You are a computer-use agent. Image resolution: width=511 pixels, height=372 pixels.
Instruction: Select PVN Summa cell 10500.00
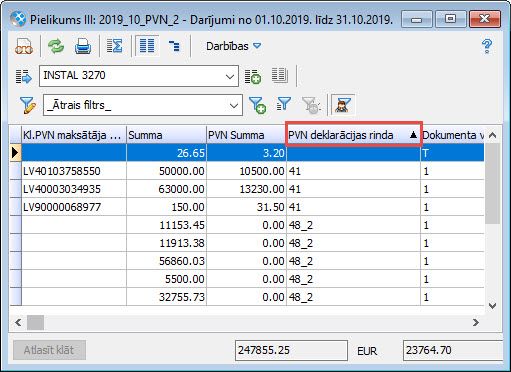(x=246, y=171)
